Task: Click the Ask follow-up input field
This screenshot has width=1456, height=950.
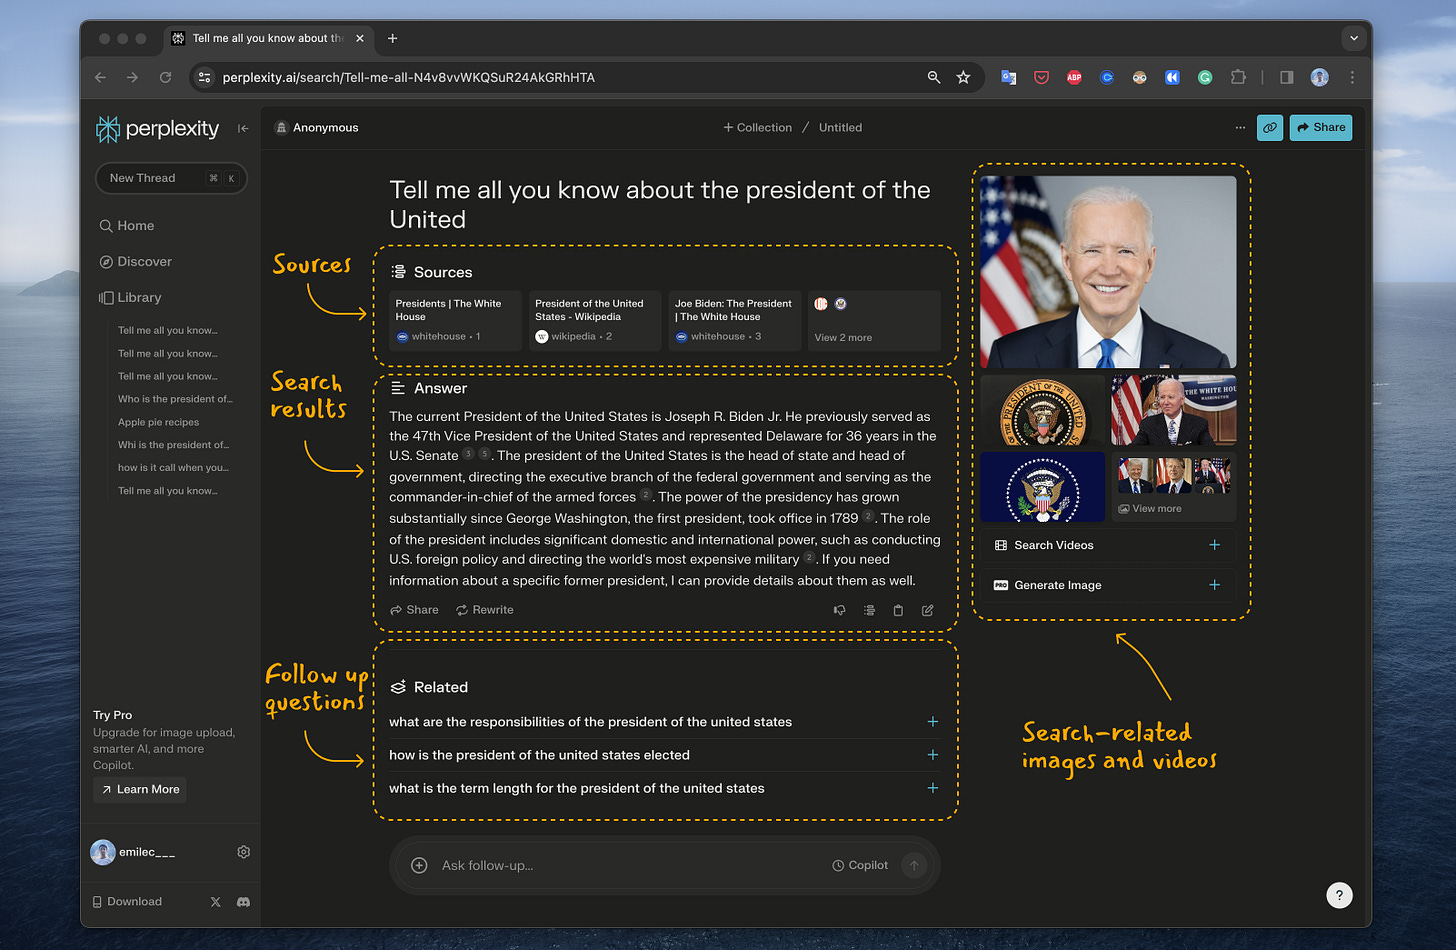Action: tap(630, 866)
